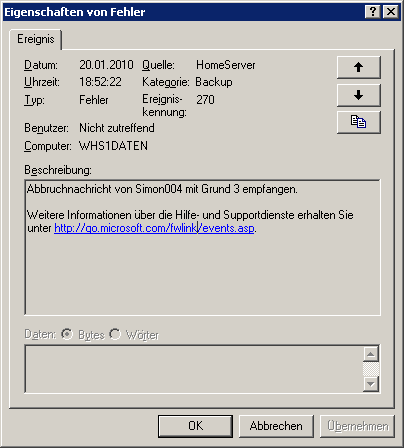Click inside the empty Daten box
The width and height of the screenshot is (404, 448).
[x=194, y=369]
